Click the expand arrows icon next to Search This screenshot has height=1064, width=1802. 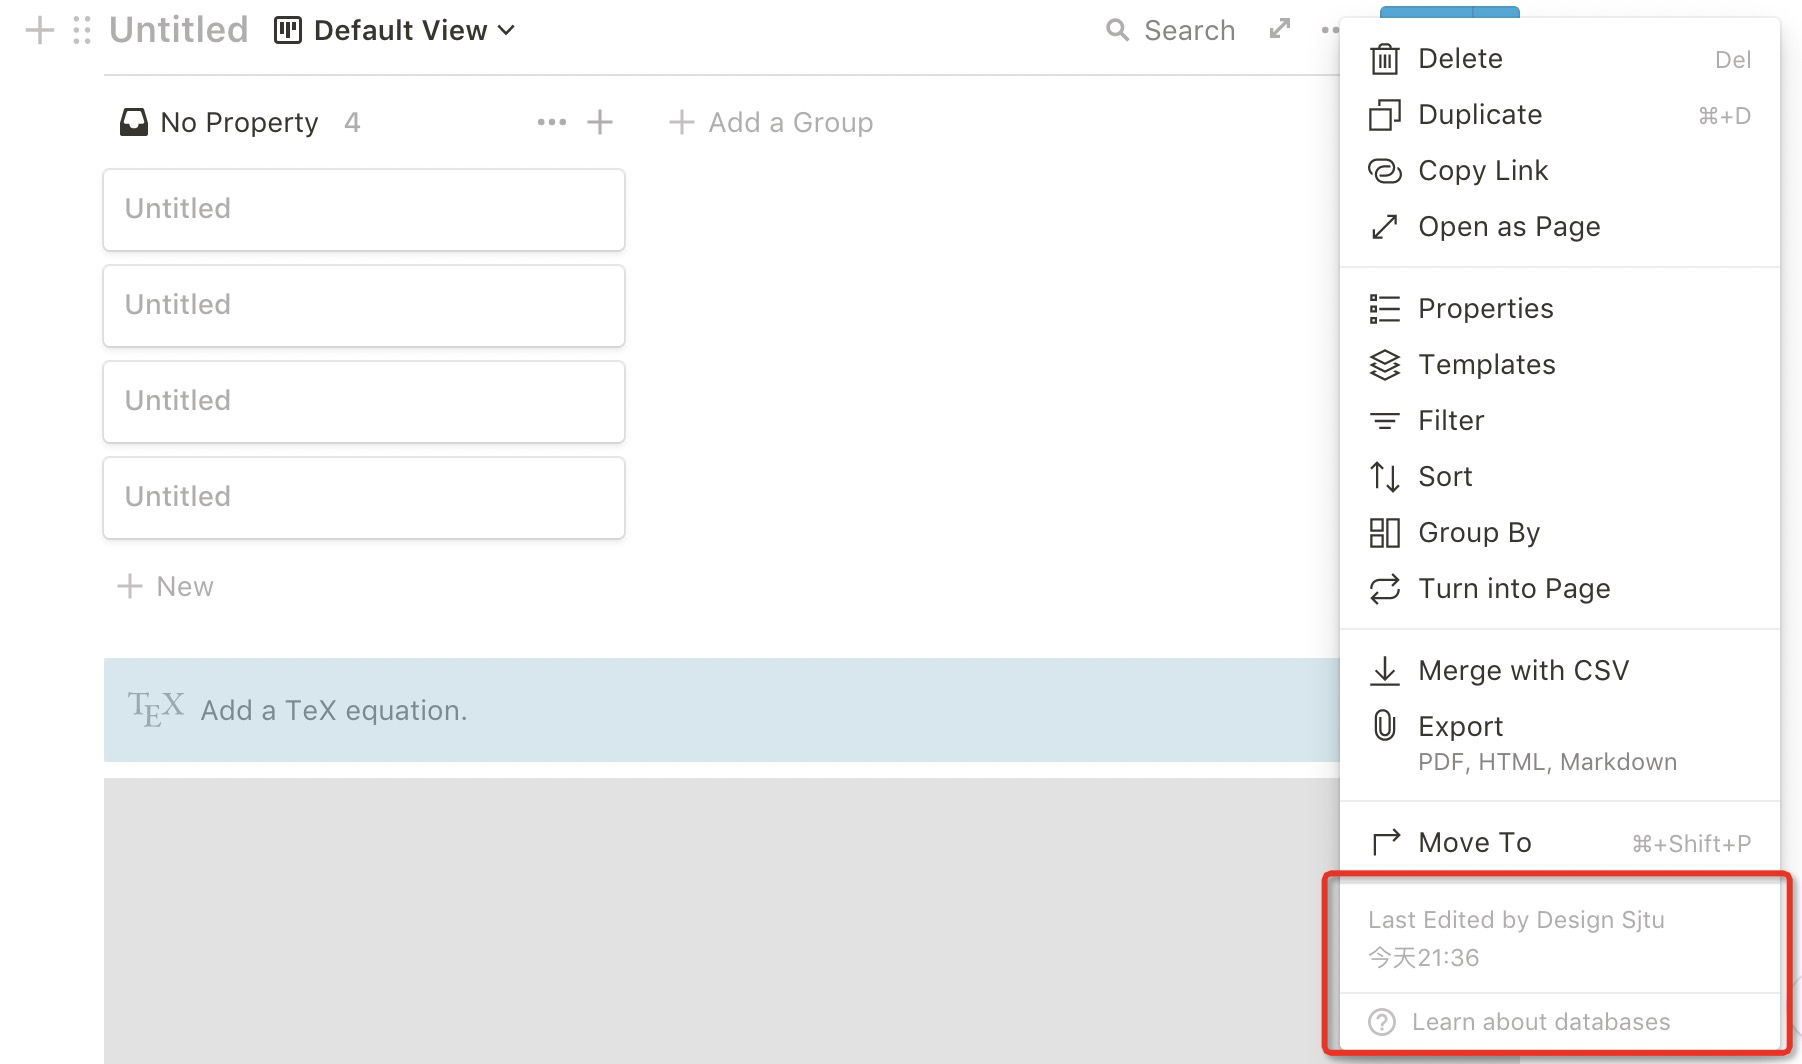(x=1280, y=30)
